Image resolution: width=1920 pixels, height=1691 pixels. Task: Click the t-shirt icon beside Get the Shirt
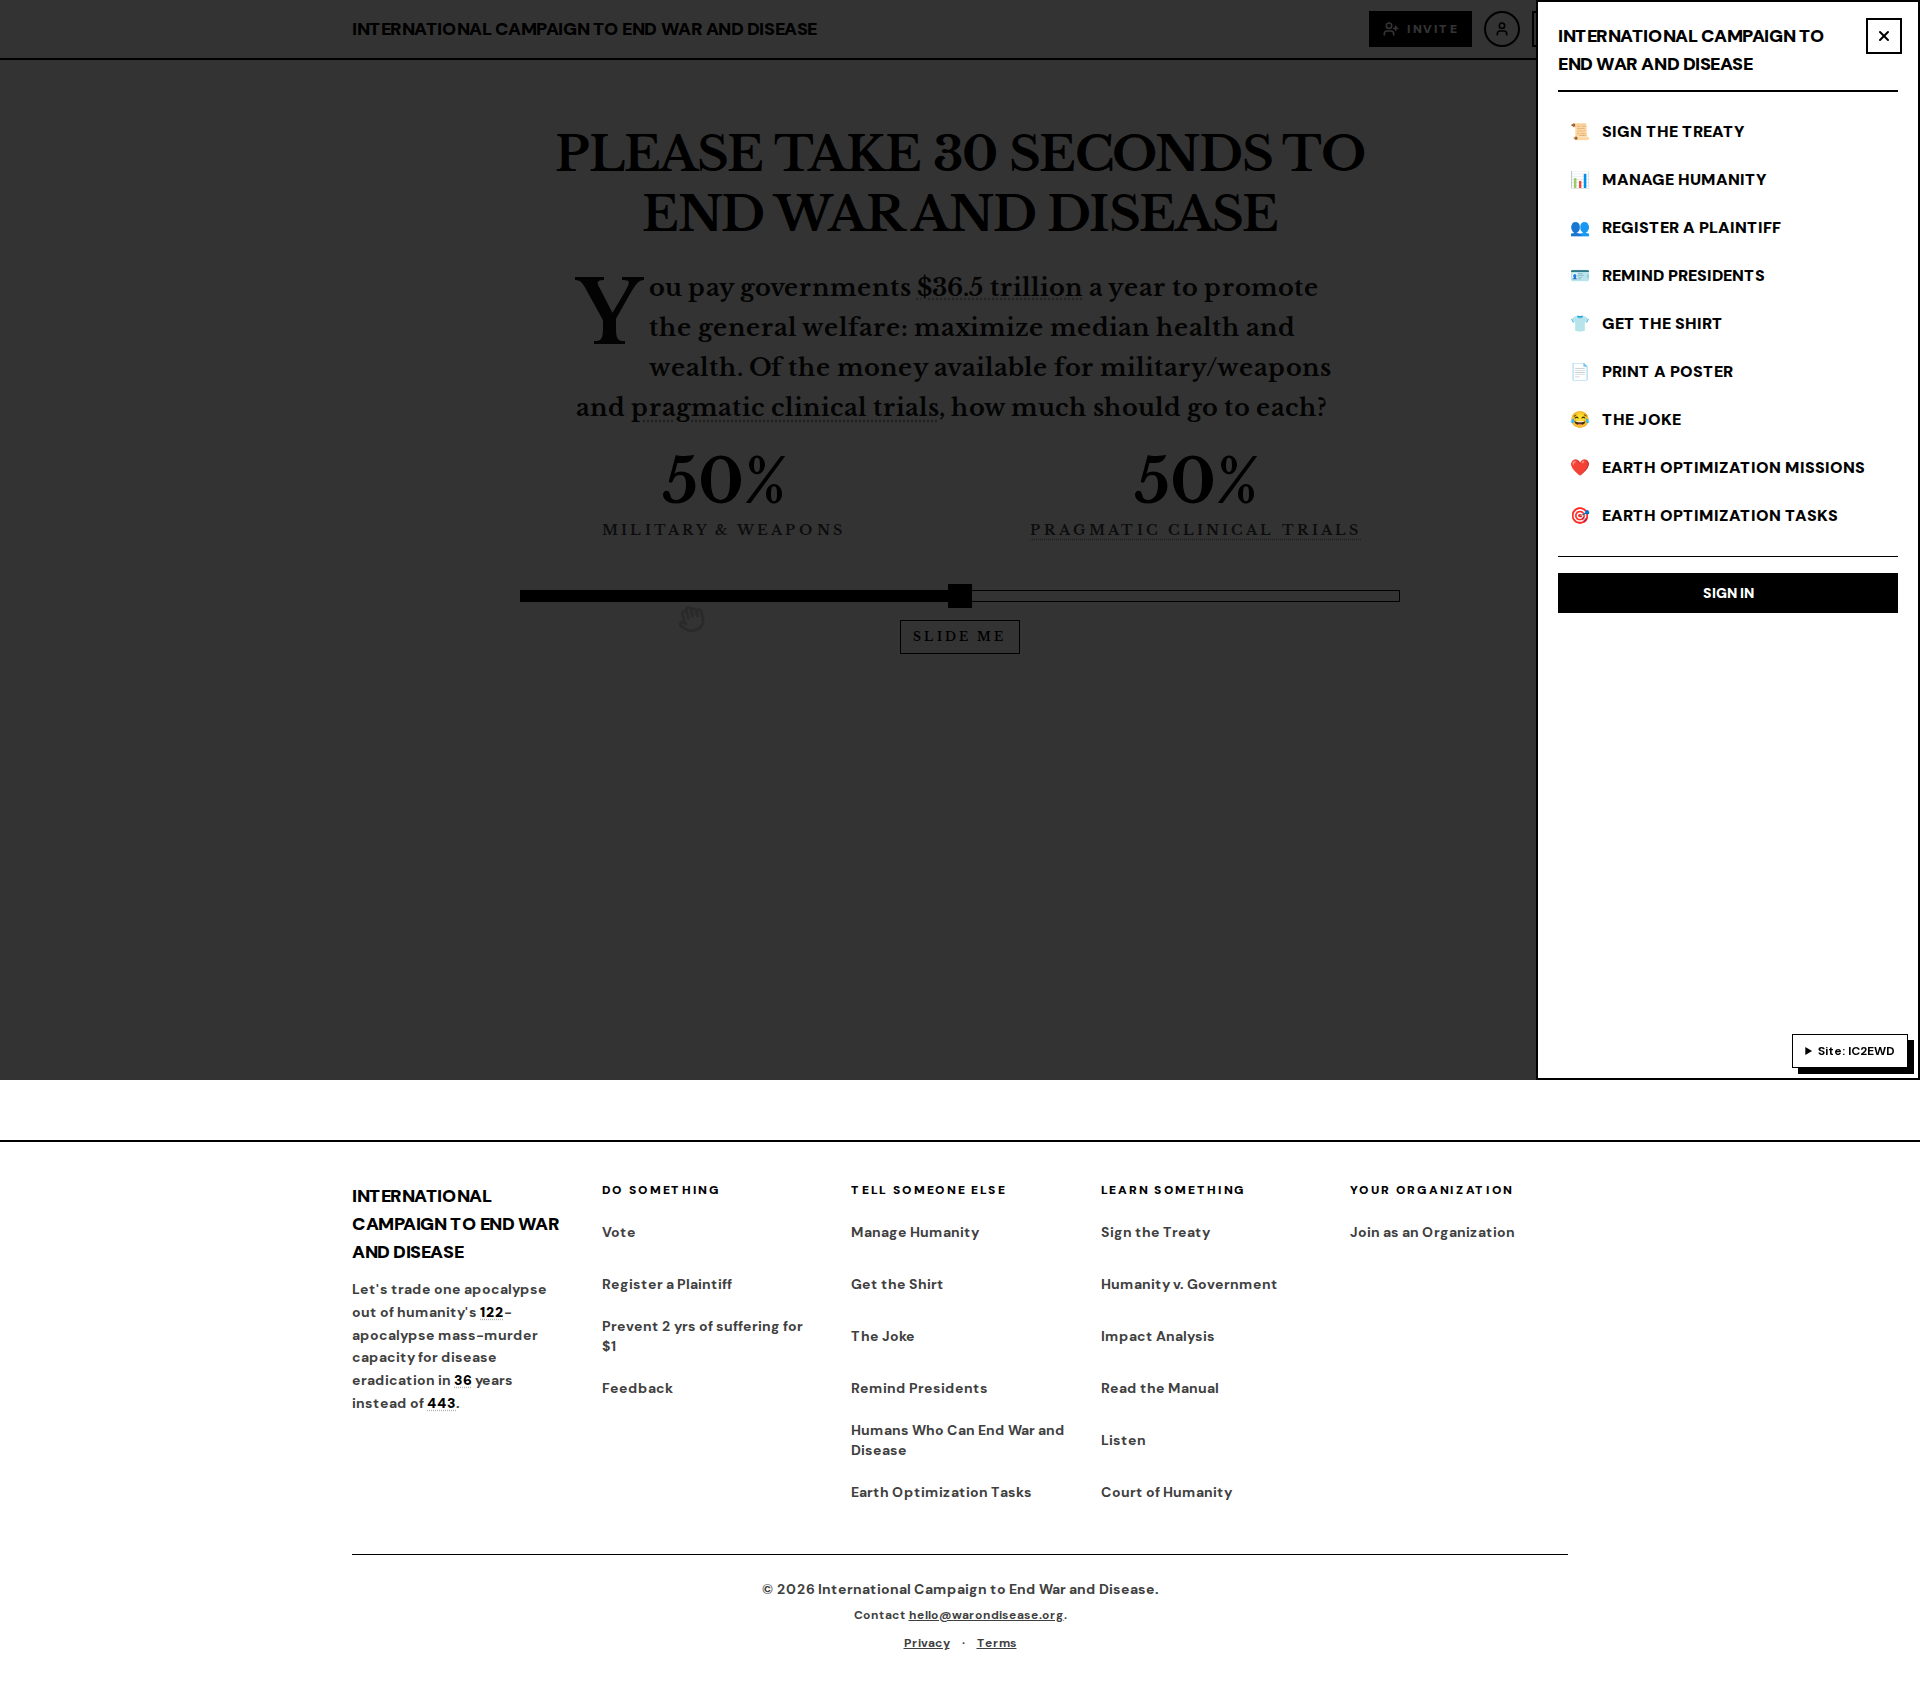click(1579, 324)
